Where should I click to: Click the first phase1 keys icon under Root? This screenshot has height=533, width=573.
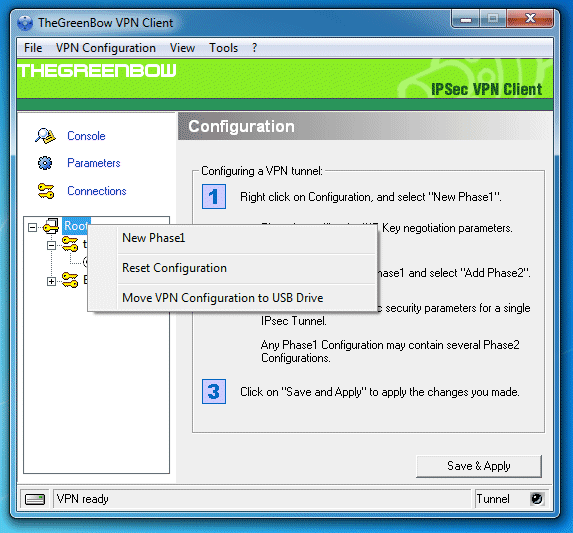tap(70, 244)
